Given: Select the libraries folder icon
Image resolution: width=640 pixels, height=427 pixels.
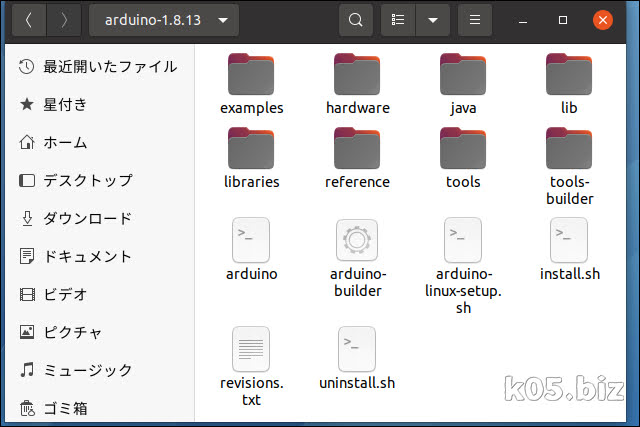Looking at the screenshot, I should pos(251,148).
